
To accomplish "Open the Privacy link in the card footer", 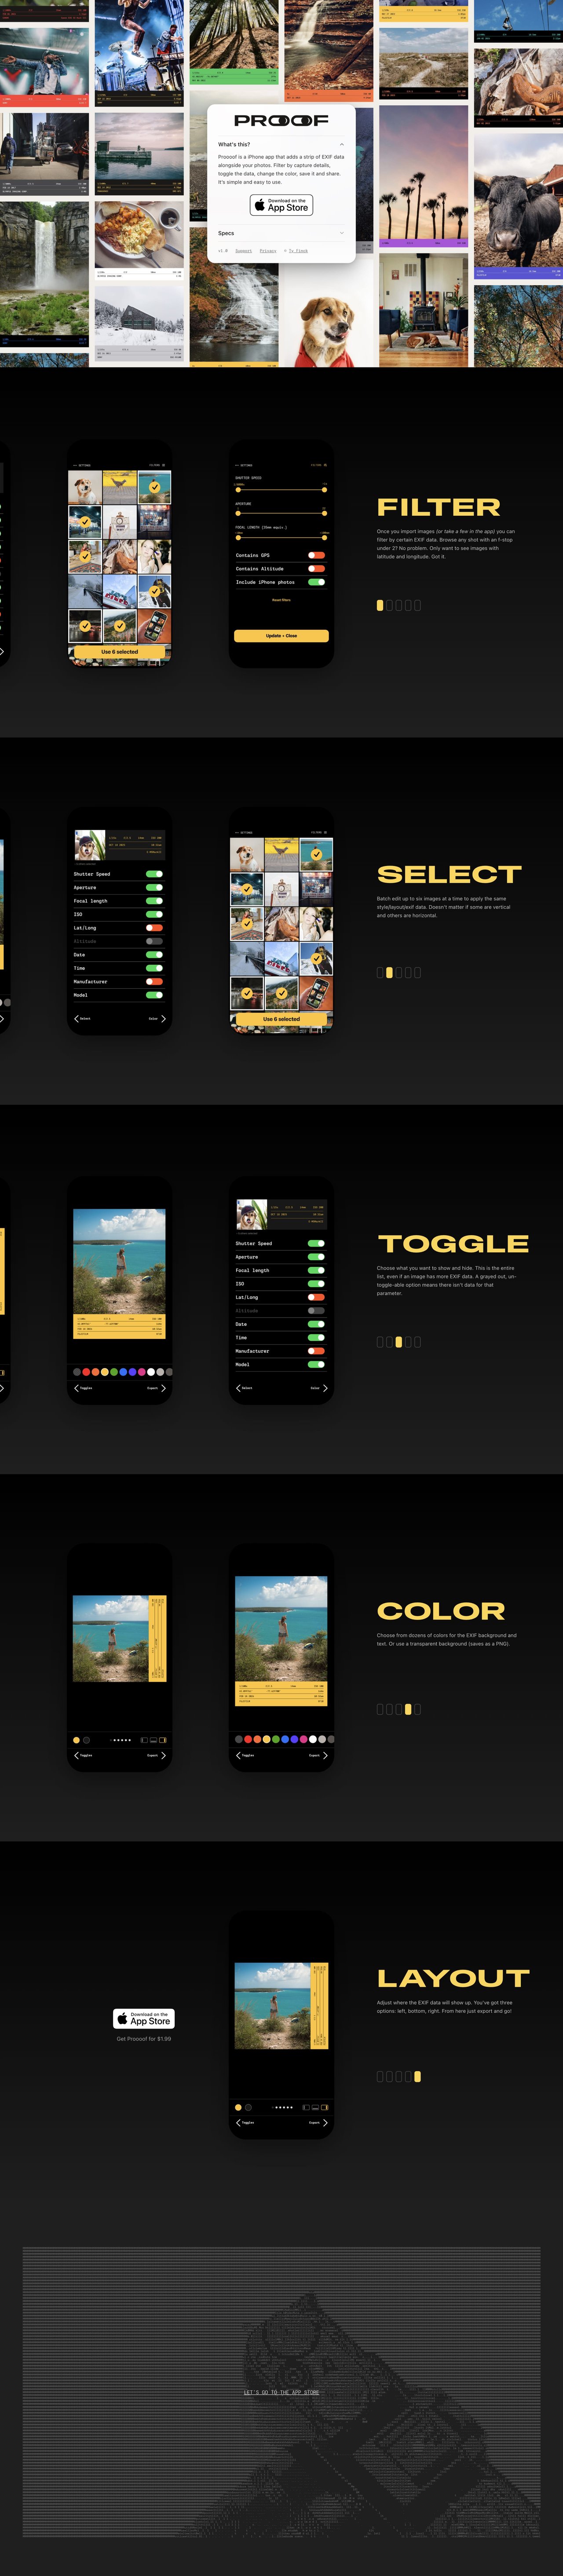I will (x=268, y=251).
